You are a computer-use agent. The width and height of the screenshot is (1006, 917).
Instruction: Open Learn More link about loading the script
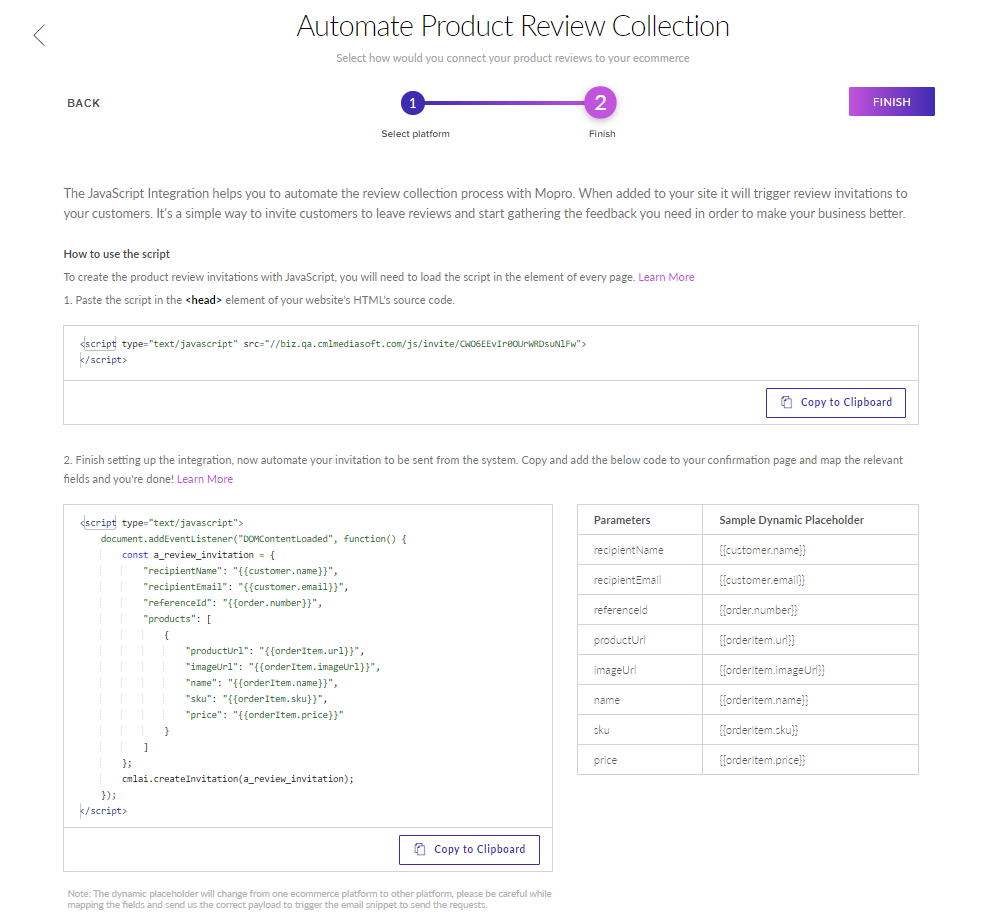(666, 277)
